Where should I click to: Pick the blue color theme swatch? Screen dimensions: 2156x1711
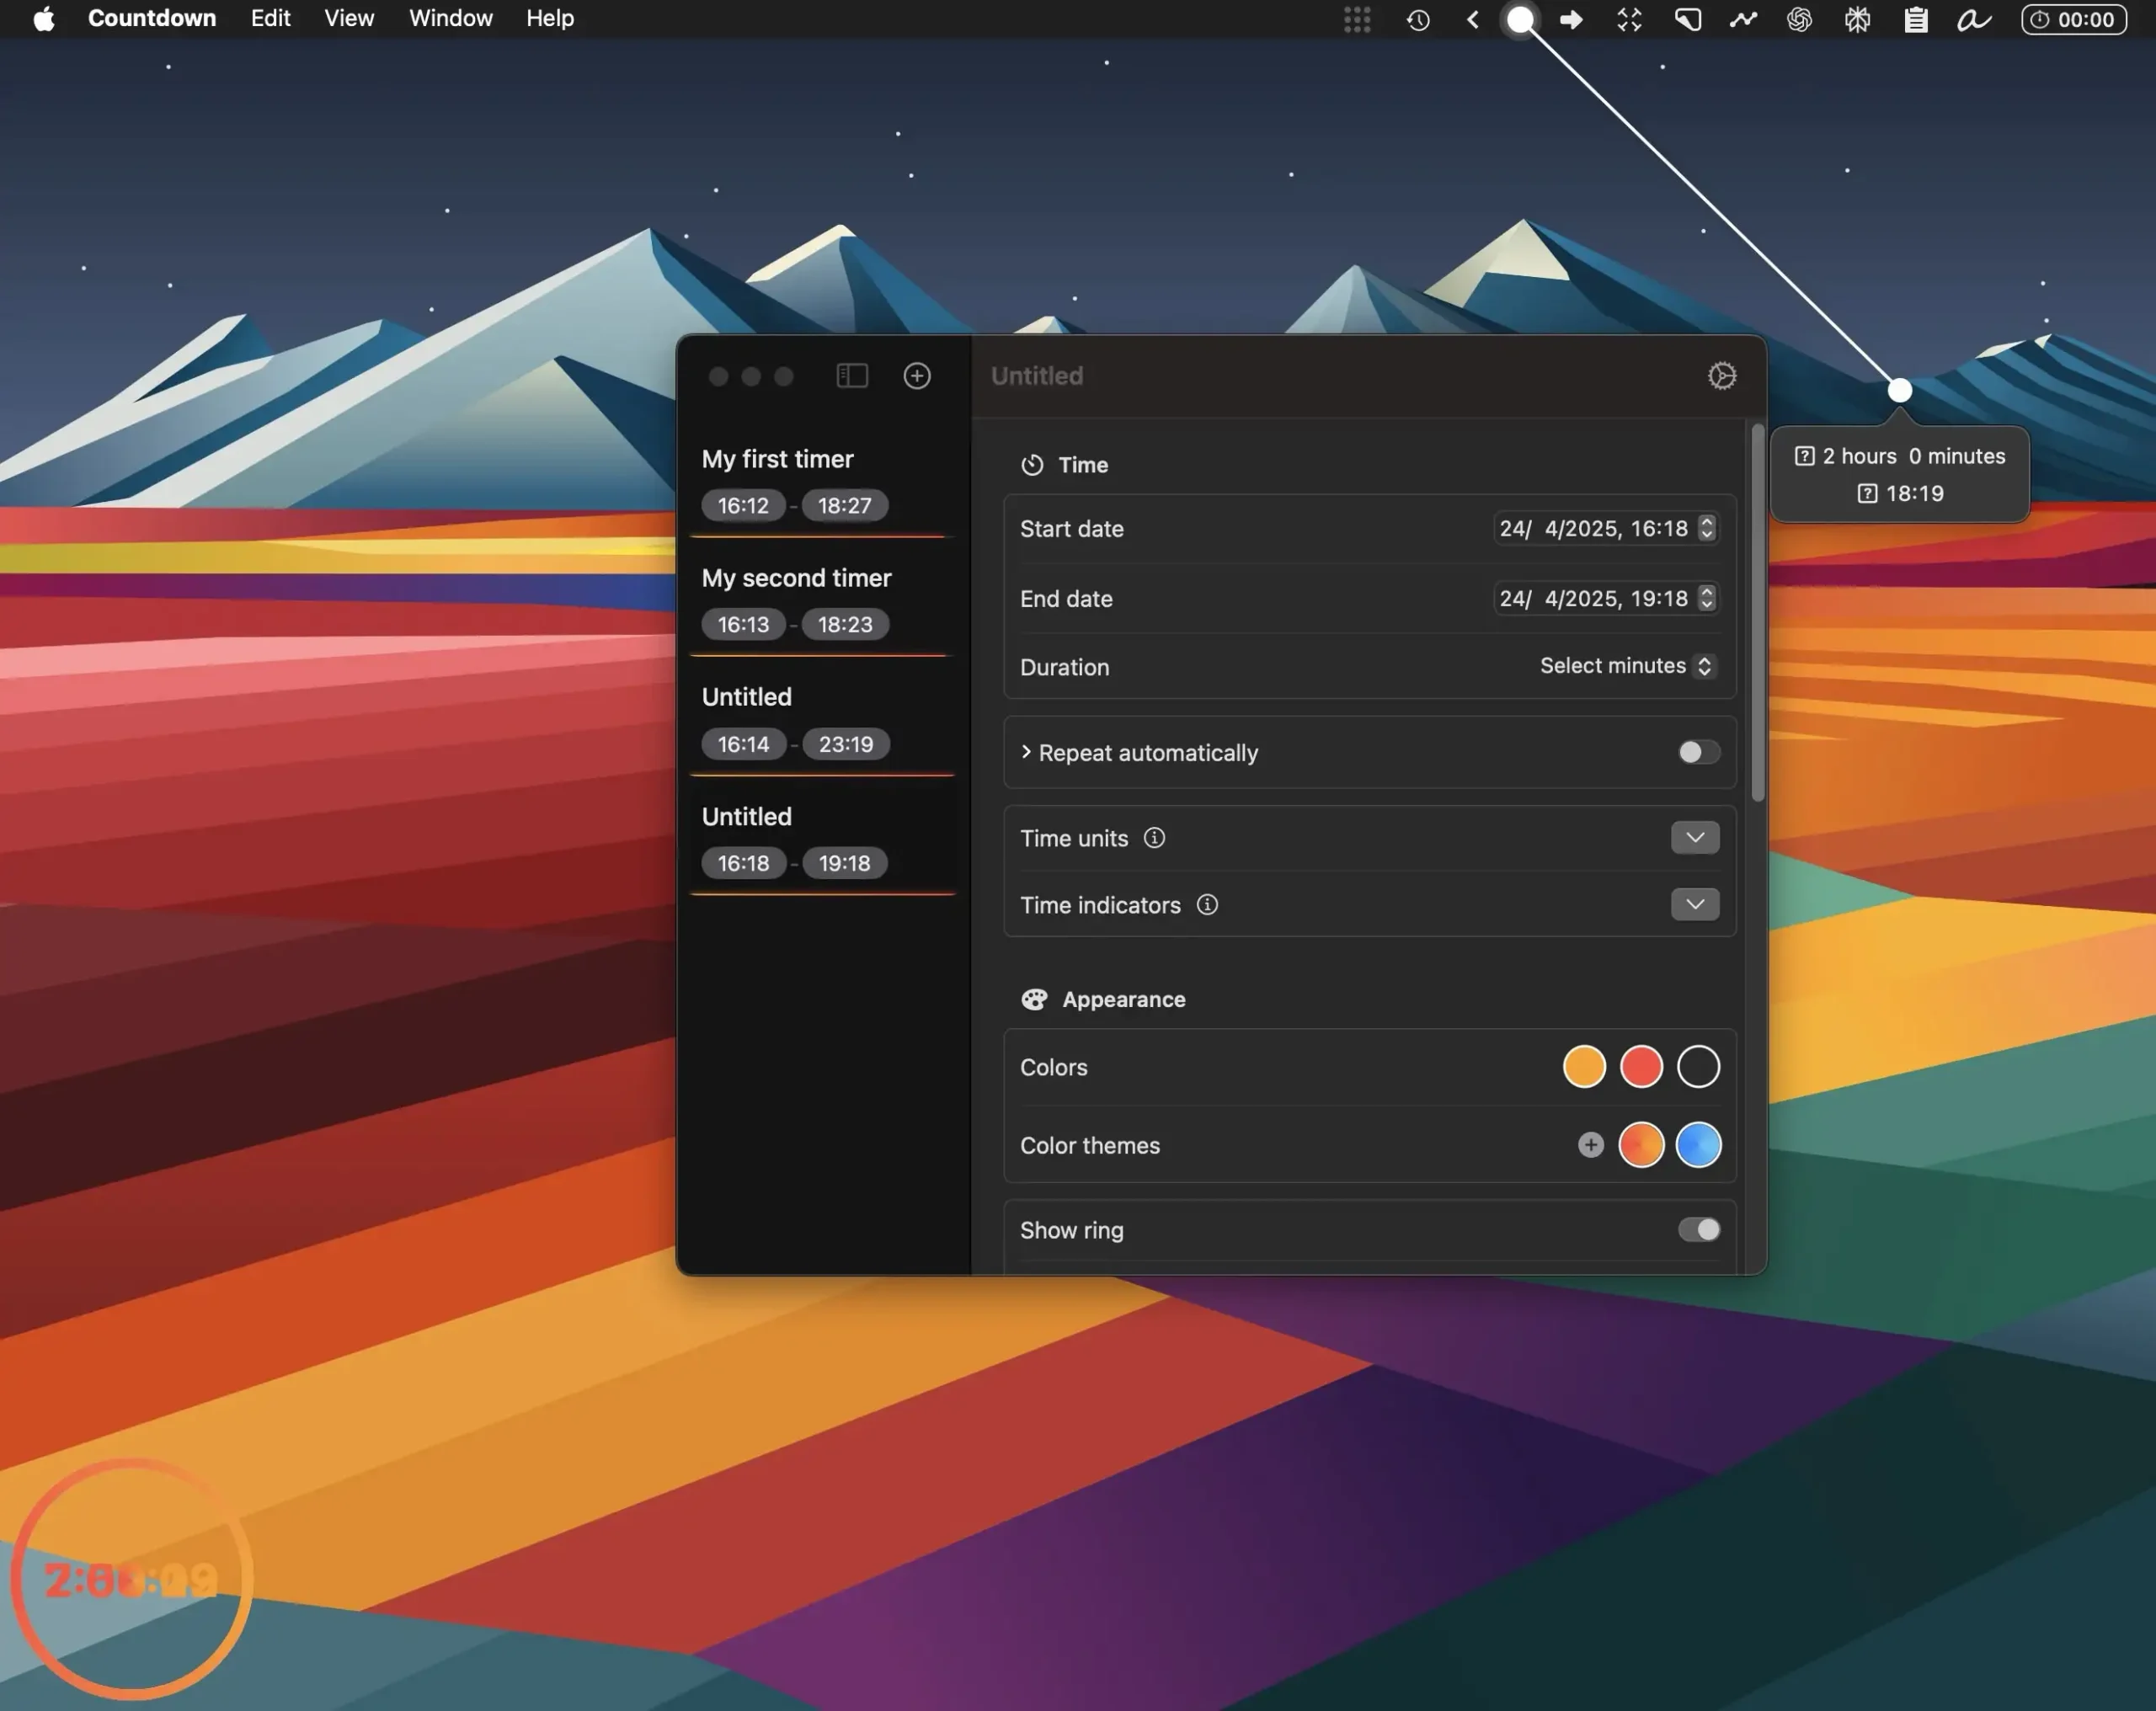[1698, 1145]
